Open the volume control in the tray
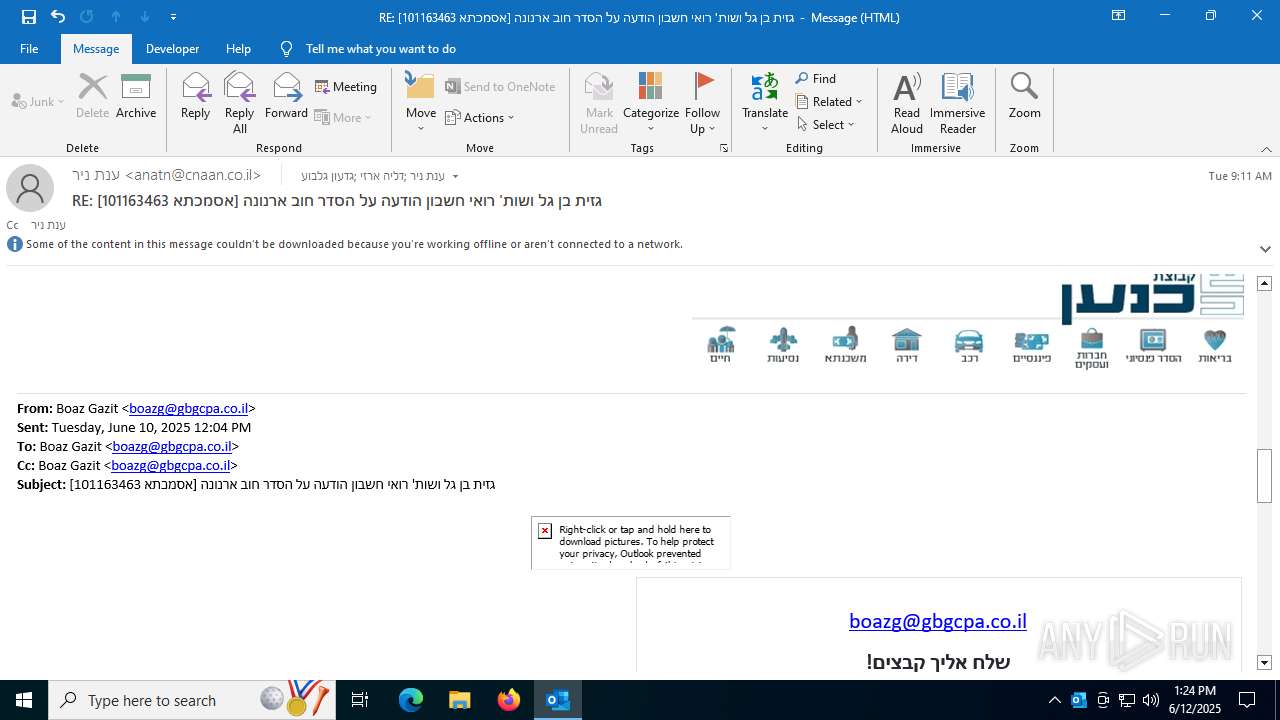Screen dimensions: 1280x720 (x=1151, y=700)
